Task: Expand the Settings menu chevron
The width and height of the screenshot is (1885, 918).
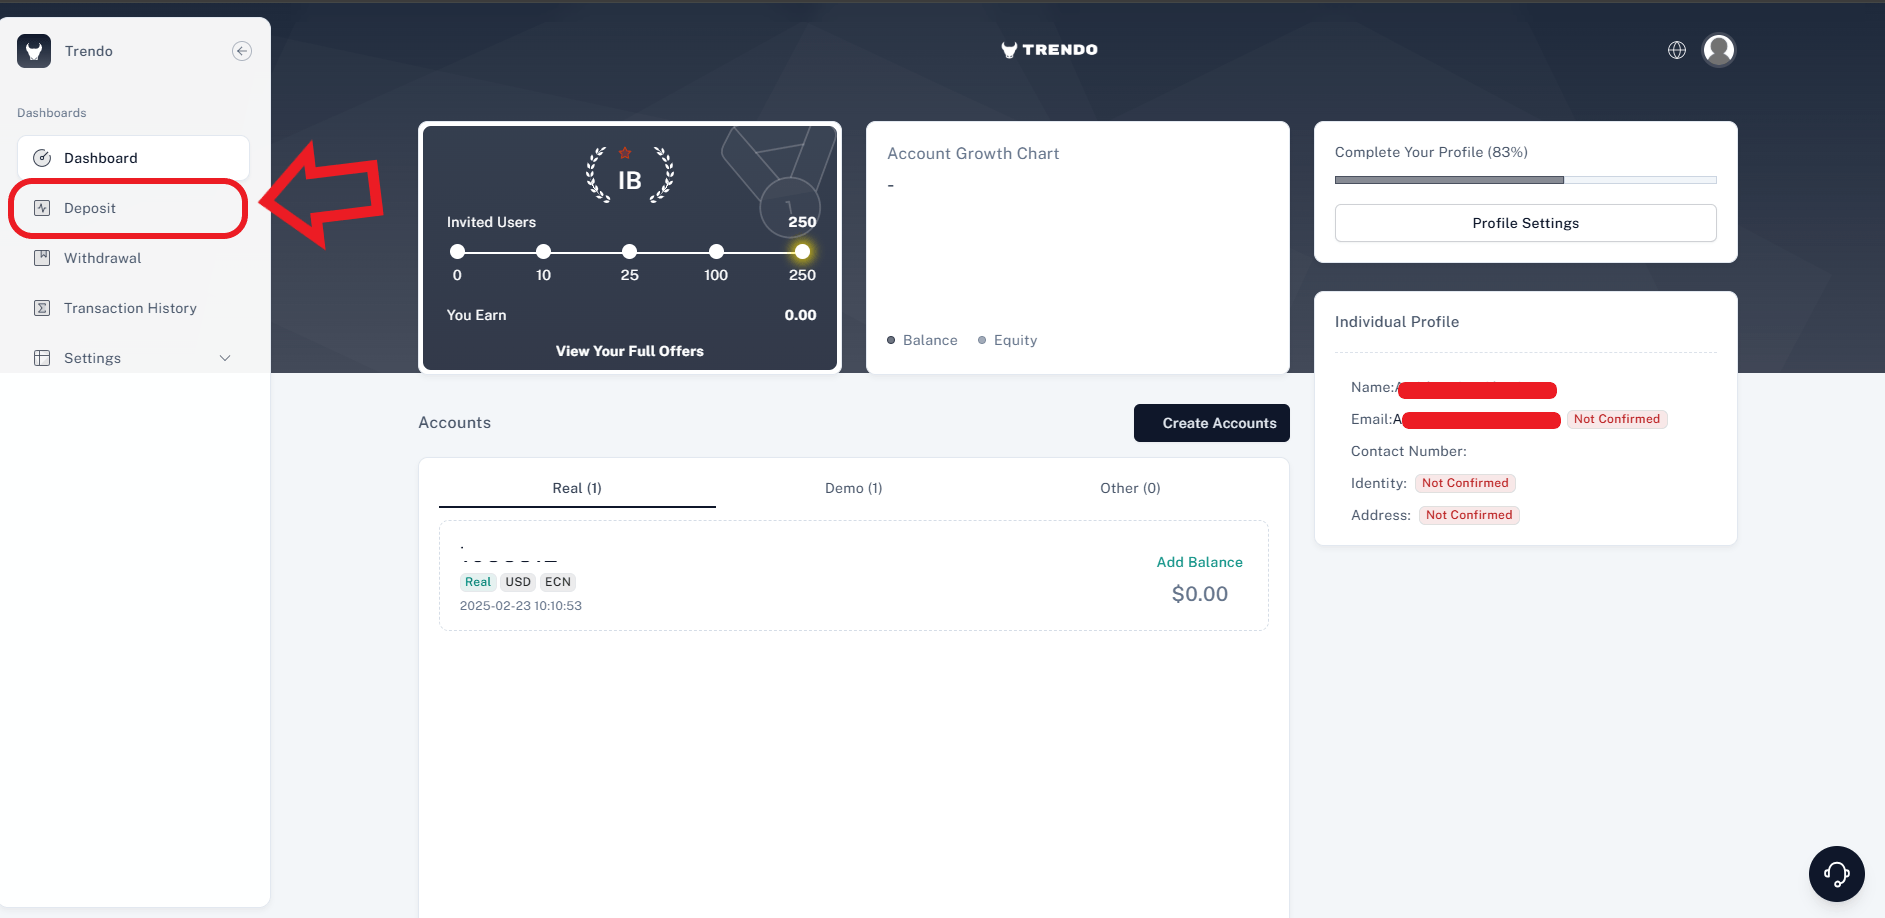Action: (x=225, y=358)
